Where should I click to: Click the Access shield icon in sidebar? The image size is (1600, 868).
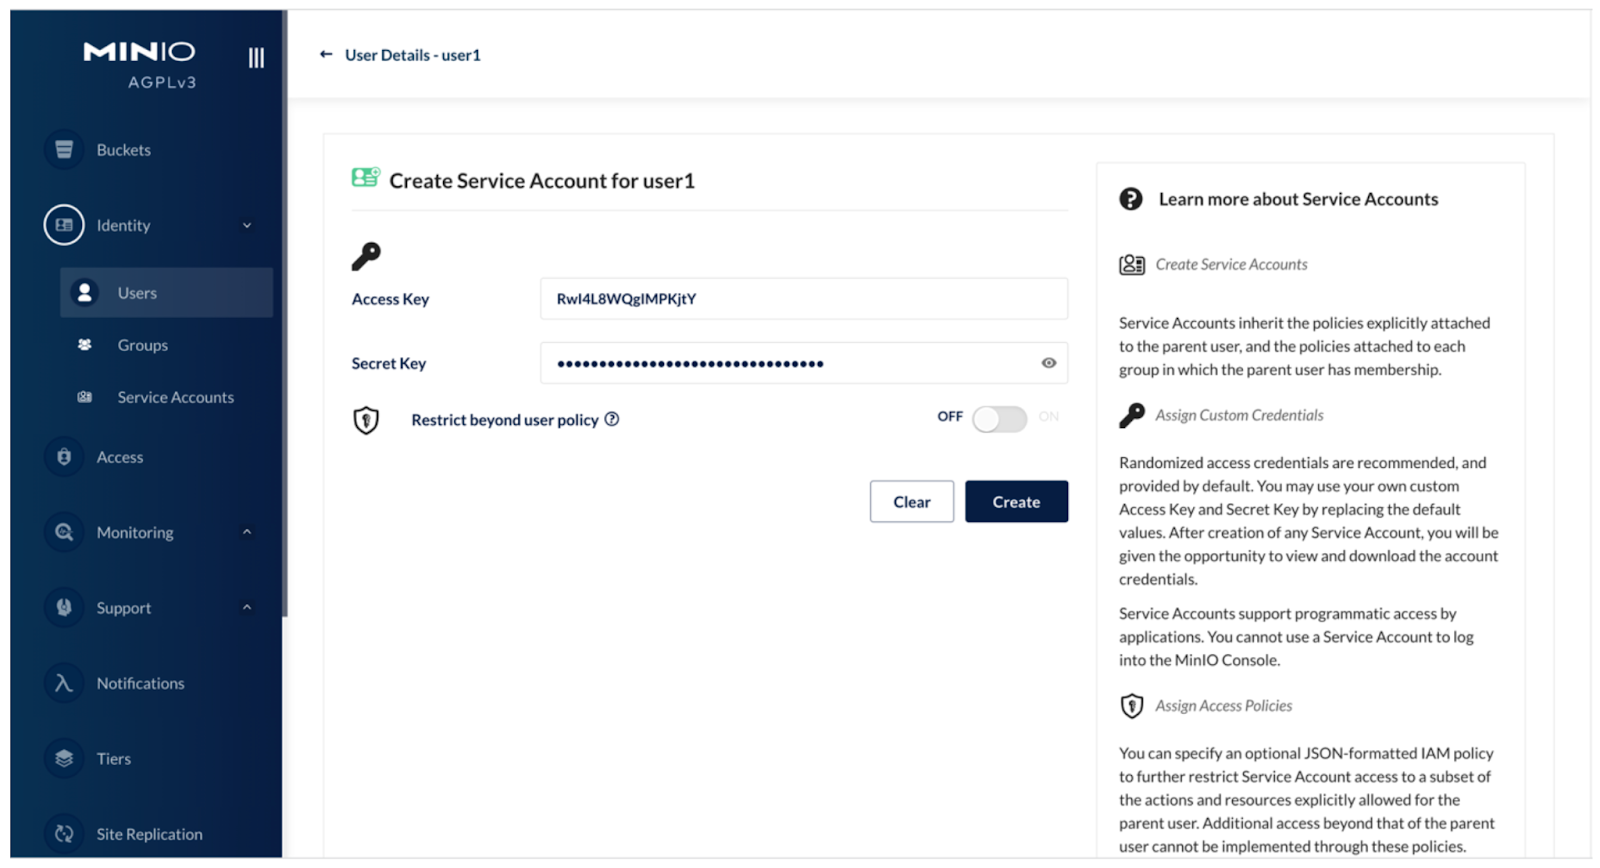(64, 457)
